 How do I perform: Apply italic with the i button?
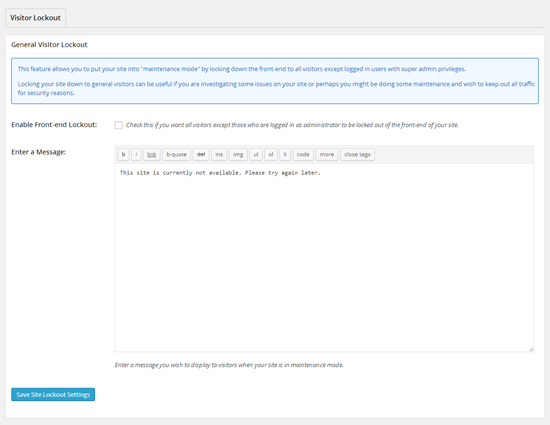coord(136,154)
